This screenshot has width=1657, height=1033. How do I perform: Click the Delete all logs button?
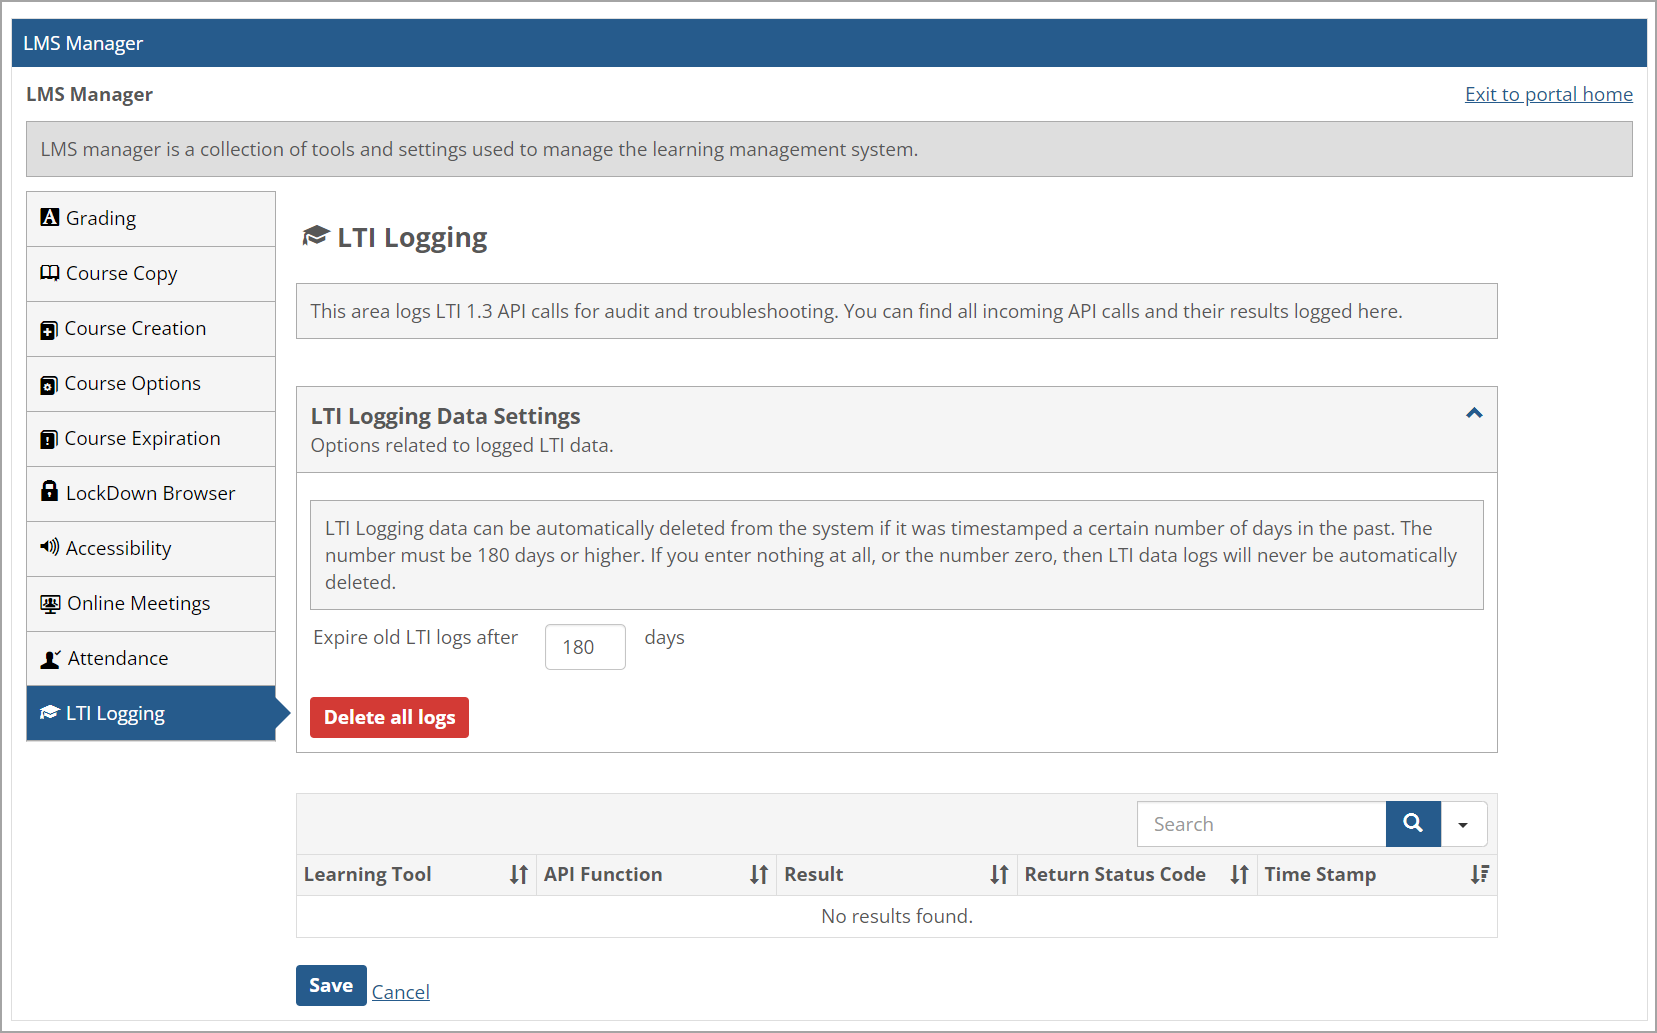(389, 717)
